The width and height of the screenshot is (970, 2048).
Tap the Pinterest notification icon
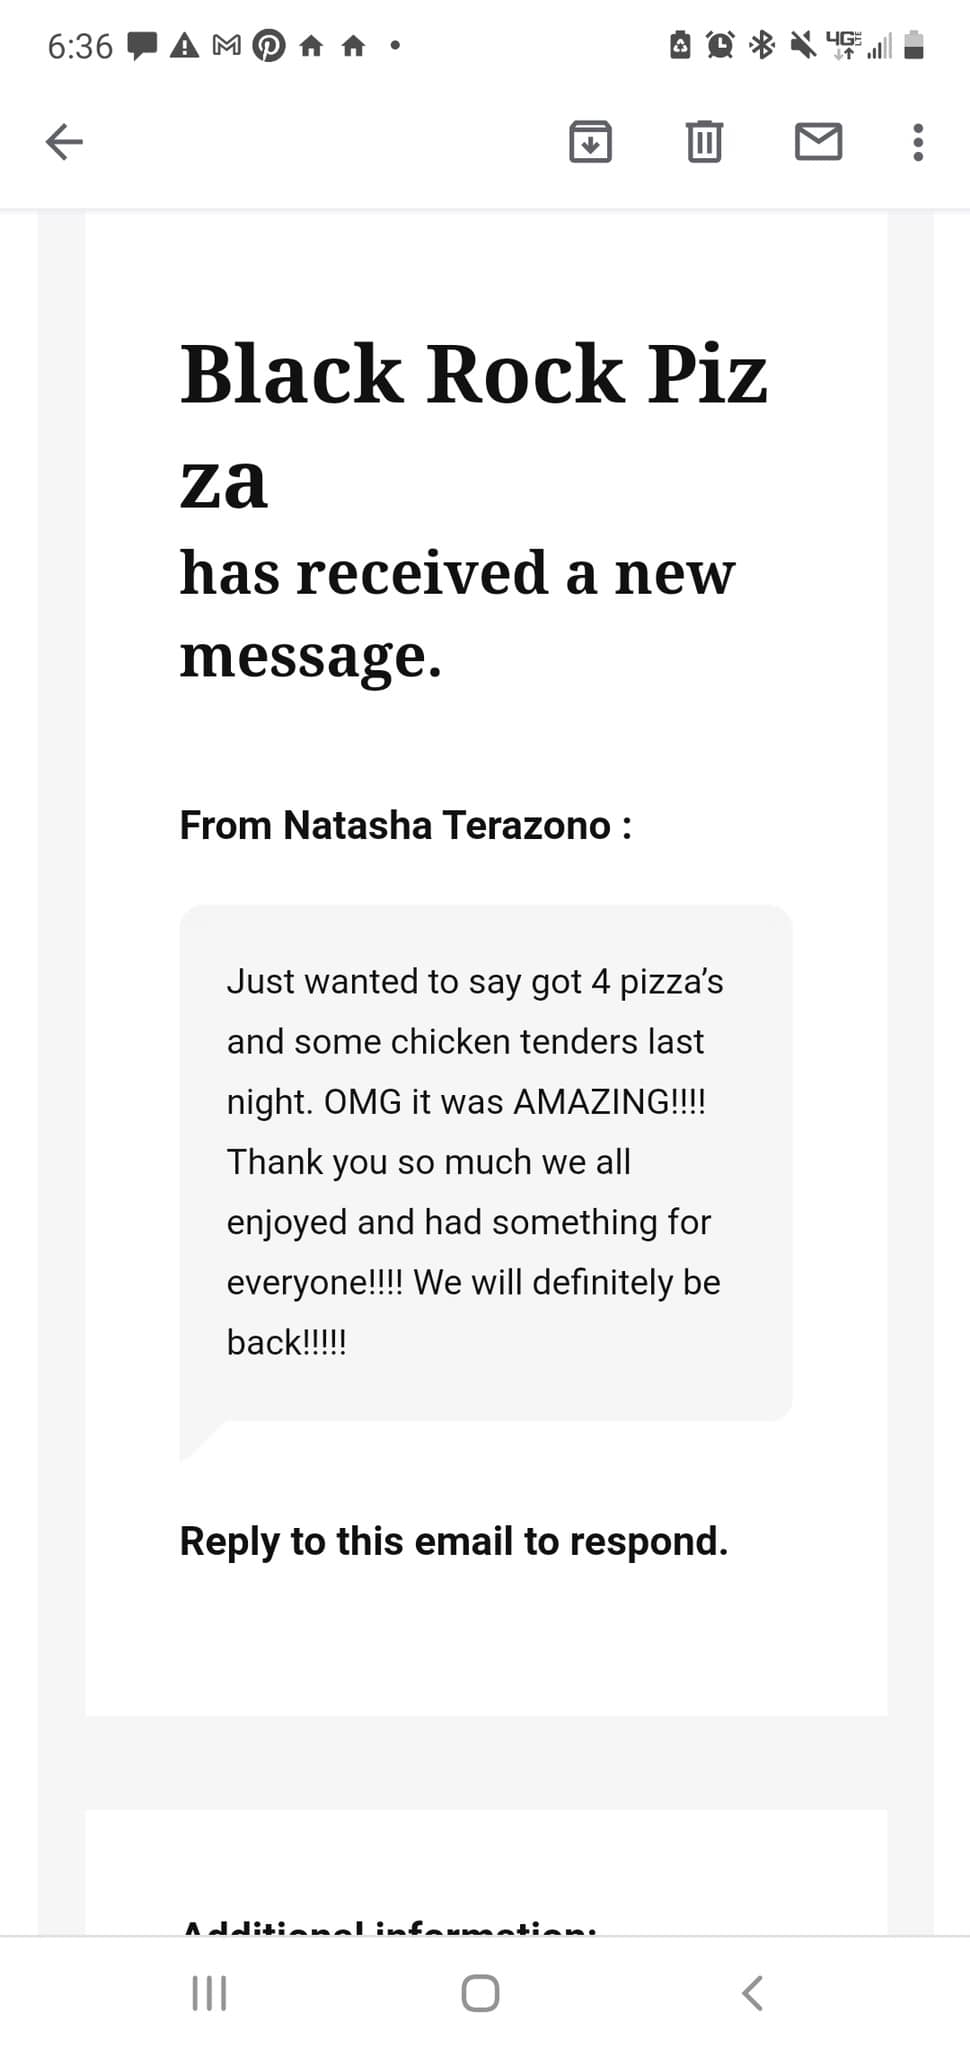click(268, 45)
